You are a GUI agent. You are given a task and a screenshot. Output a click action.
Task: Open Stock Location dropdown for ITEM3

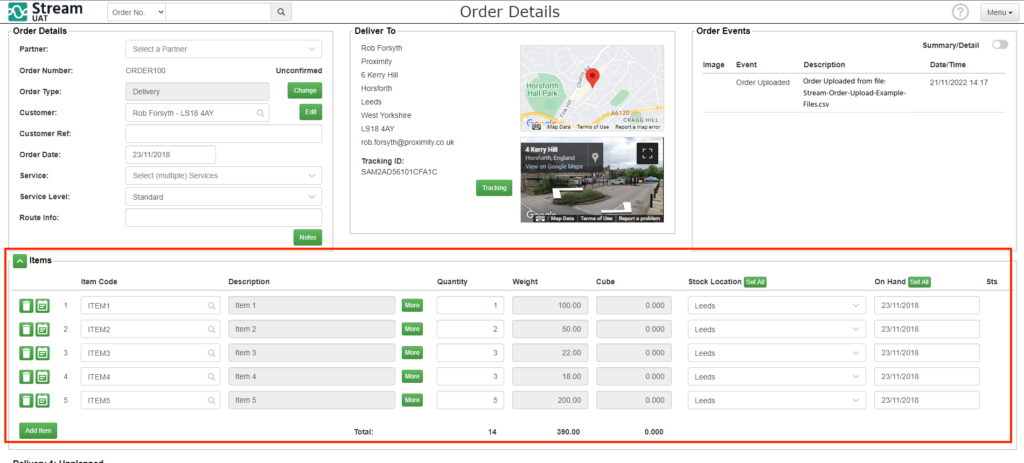[x=776, y=353]
